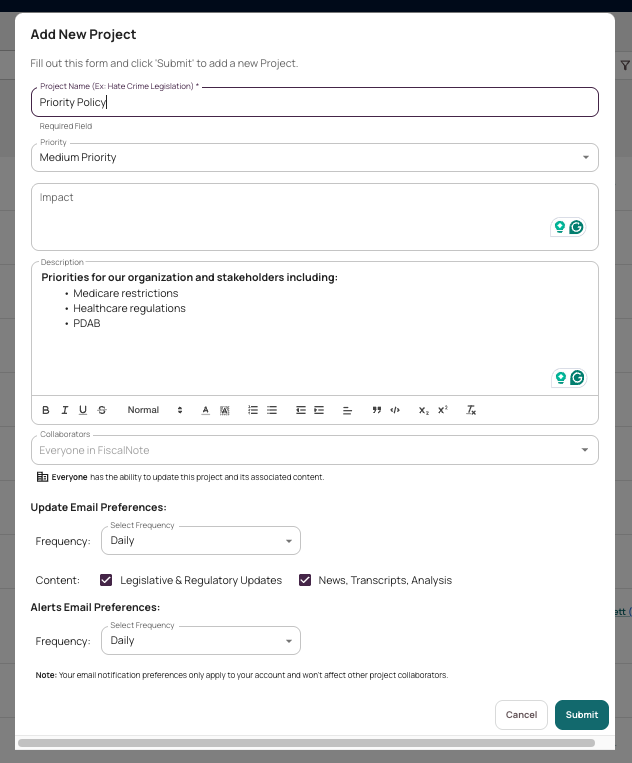Click the filter icon behind the dialog

625,65
